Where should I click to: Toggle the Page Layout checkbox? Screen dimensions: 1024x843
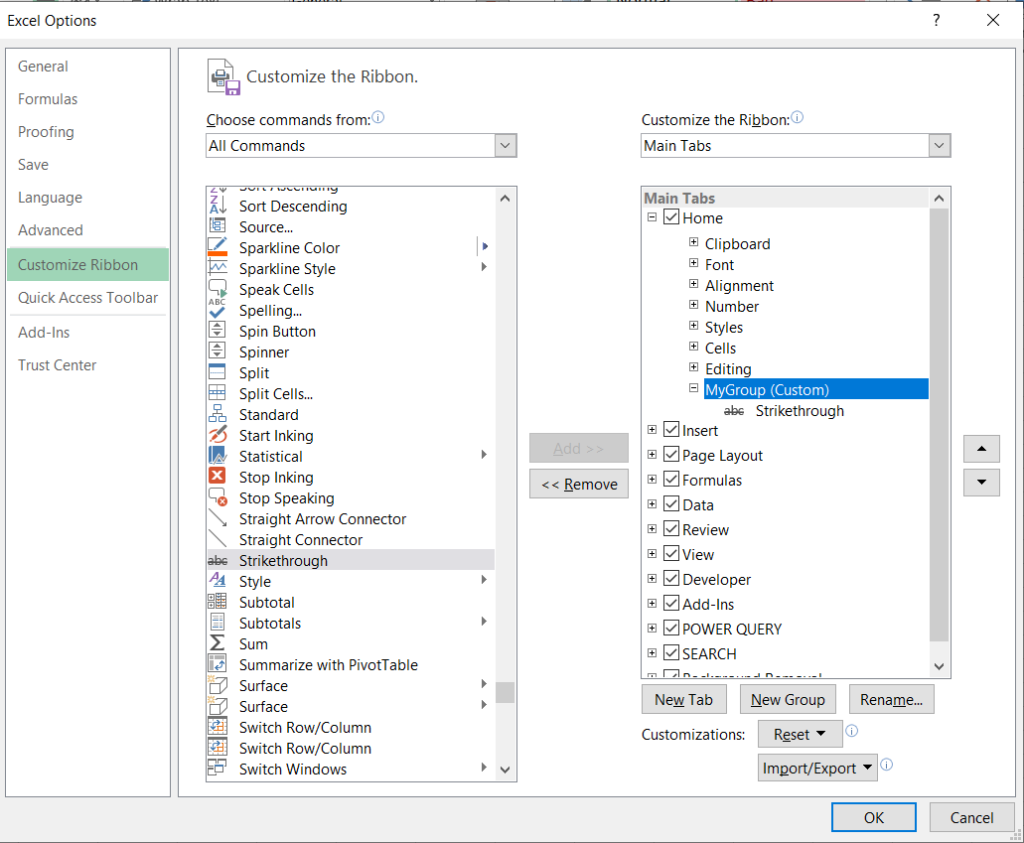pyautogui.click(x=671, y=455)
